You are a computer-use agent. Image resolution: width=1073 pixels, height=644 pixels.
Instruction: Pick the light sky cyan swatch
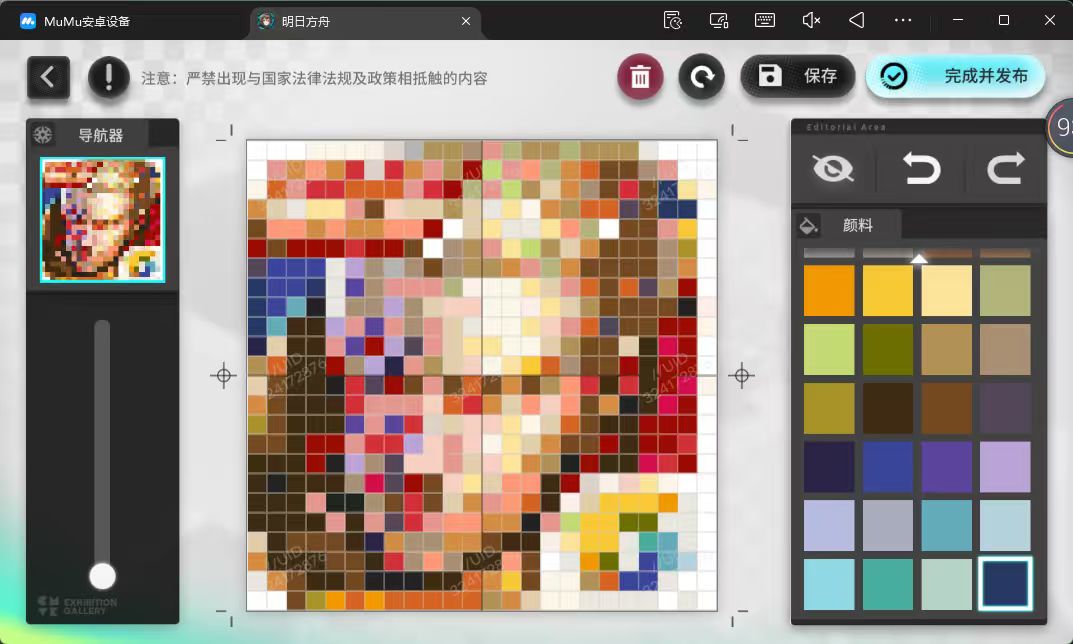click(x=829, y=584)
